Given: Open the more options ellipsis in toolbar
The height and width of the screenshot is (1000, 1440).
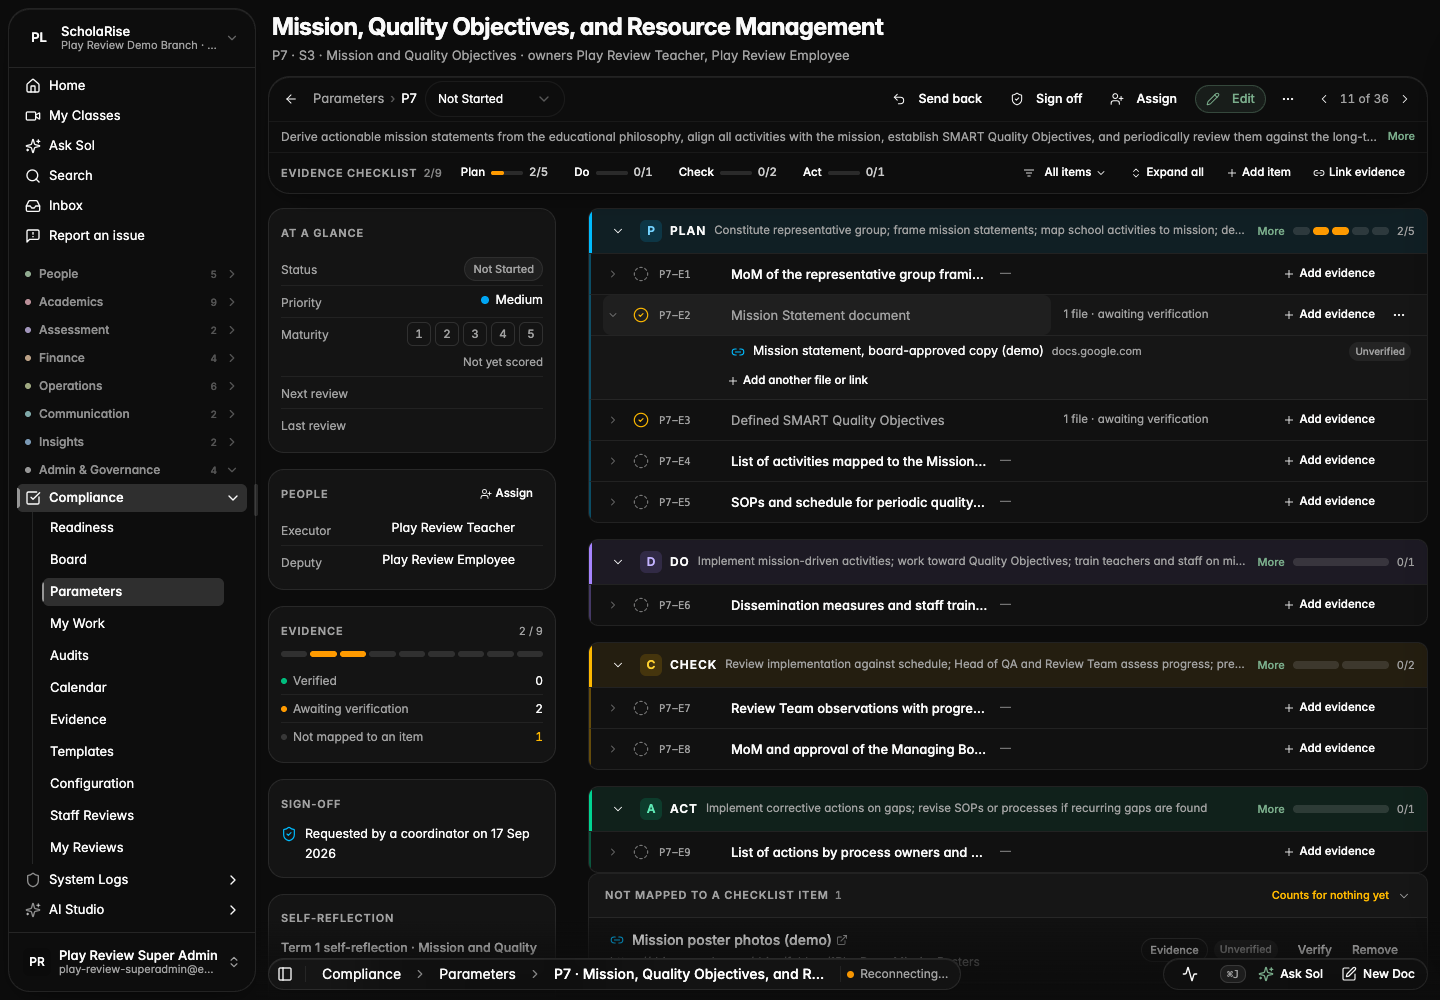Looking at the screenshot, I should point(1288,99).
